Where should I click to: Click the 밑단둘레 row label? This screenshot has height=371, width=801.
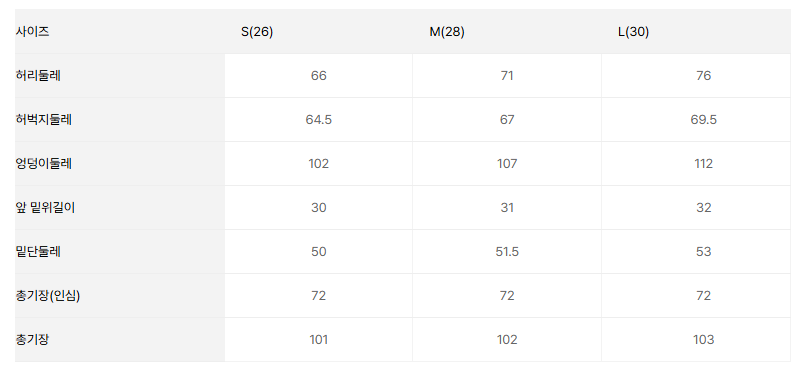[x=38, y=251]
